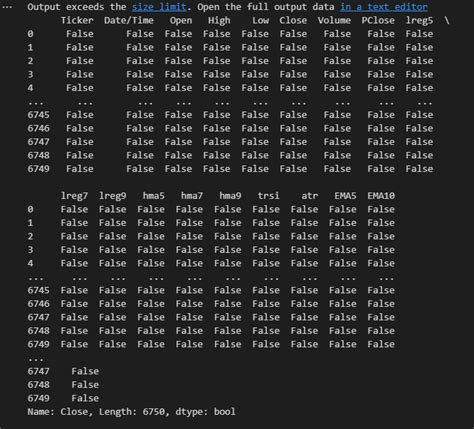Viewport: 474px width, 429px height.
Task: Click atr value 'False' in row 2
Action: pyautogui.click(x=304, y=236)
